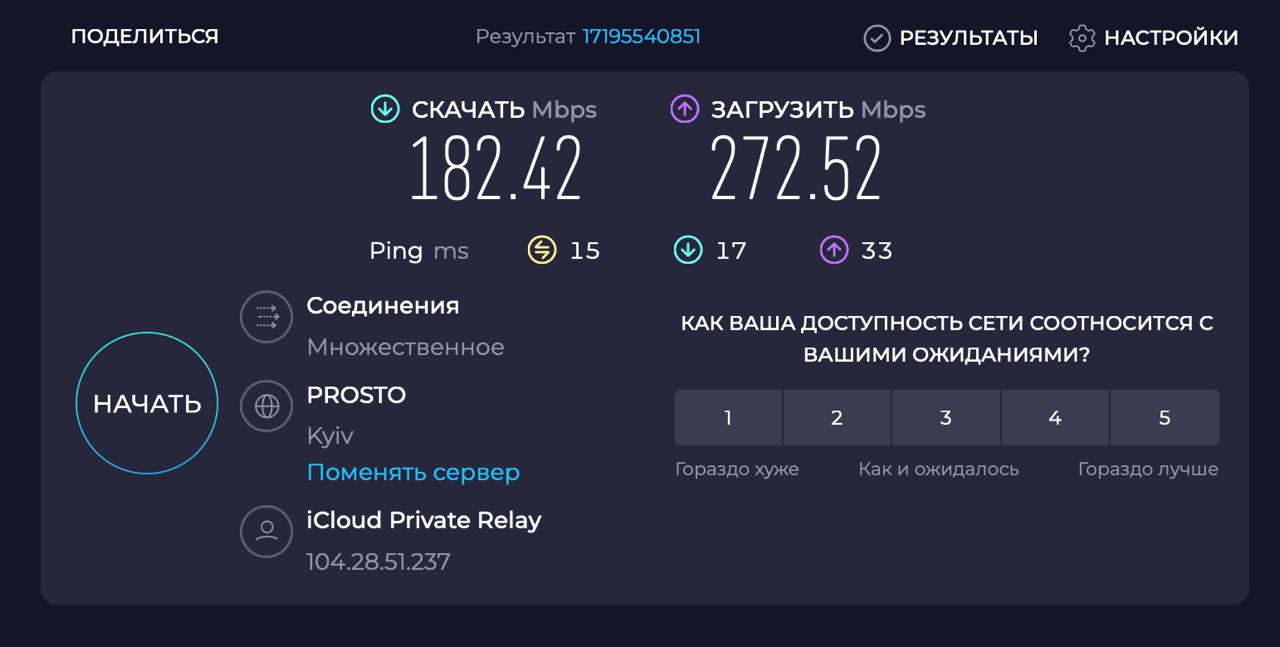
Task: Choose rating 5 much better
Action: tap(1165, 418)
